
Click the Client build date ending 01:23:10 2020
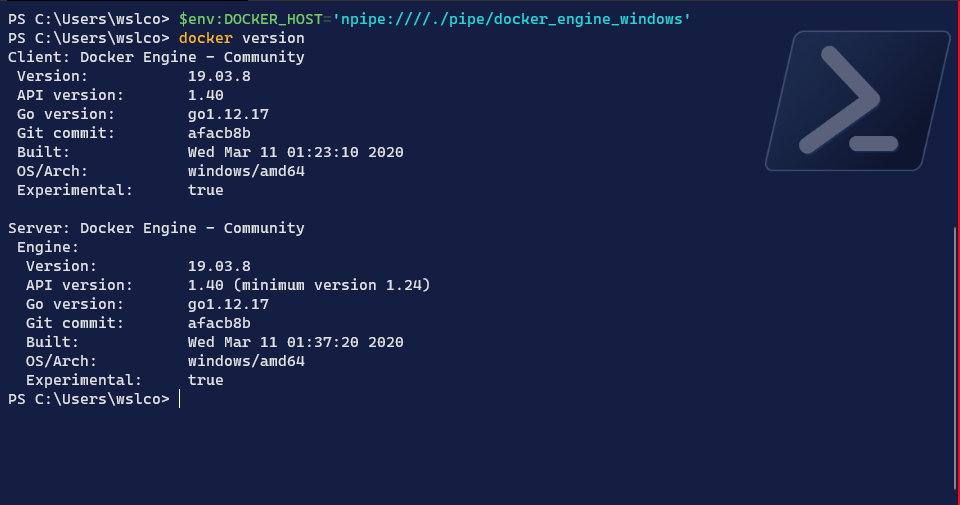pyautogui.click(x=295, y=152)
